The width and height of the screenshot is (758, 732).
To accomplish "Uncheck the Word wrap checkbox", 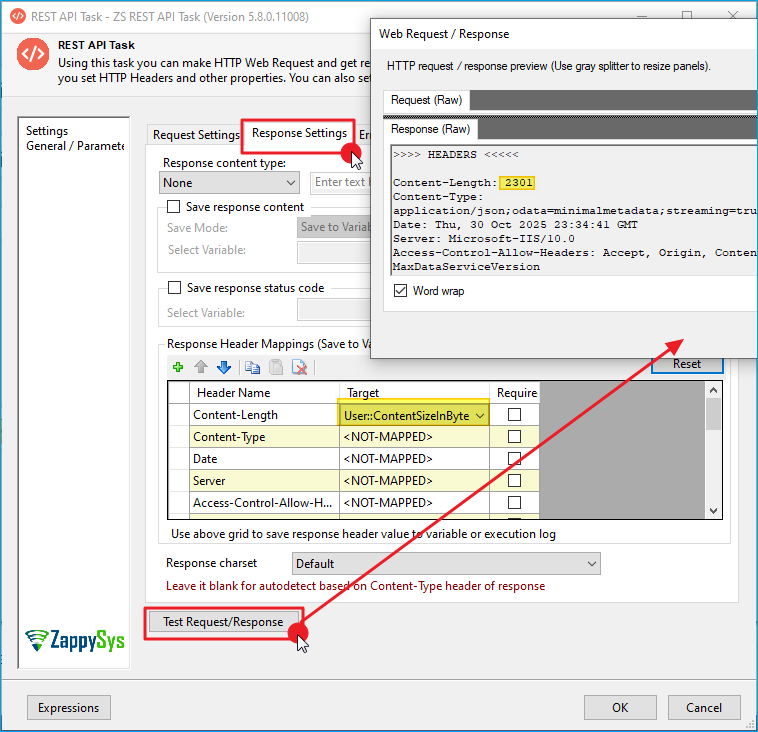I will (x=401, y=291).
